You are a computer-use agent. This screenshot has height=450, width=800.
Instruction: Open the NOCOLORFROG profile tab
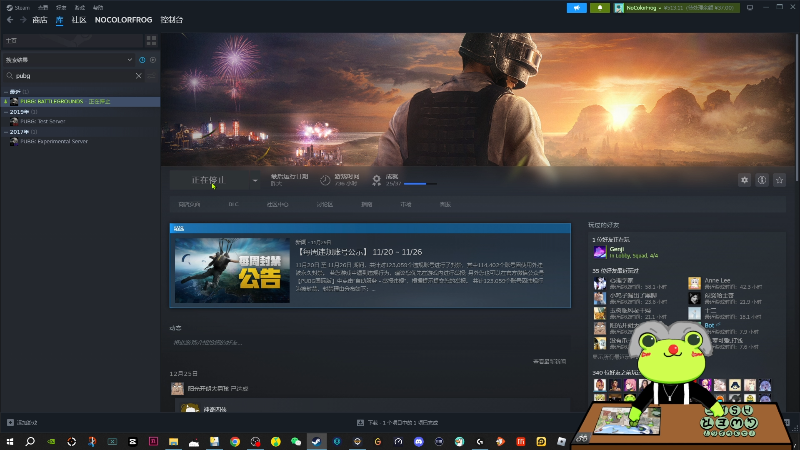pos(123,20)
